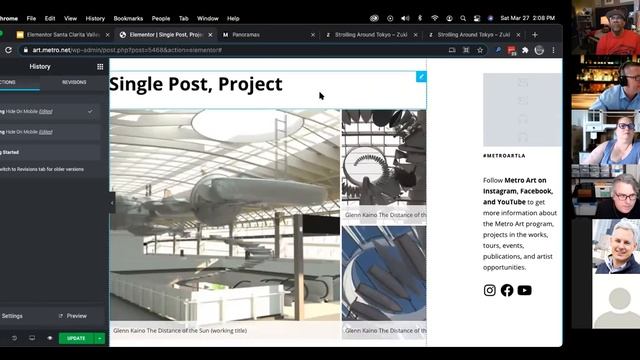The width and height of the screenshot is (640, 360).
Task: Click the Creative Cloud menu bar icon
Action: (x=374, y=18)
